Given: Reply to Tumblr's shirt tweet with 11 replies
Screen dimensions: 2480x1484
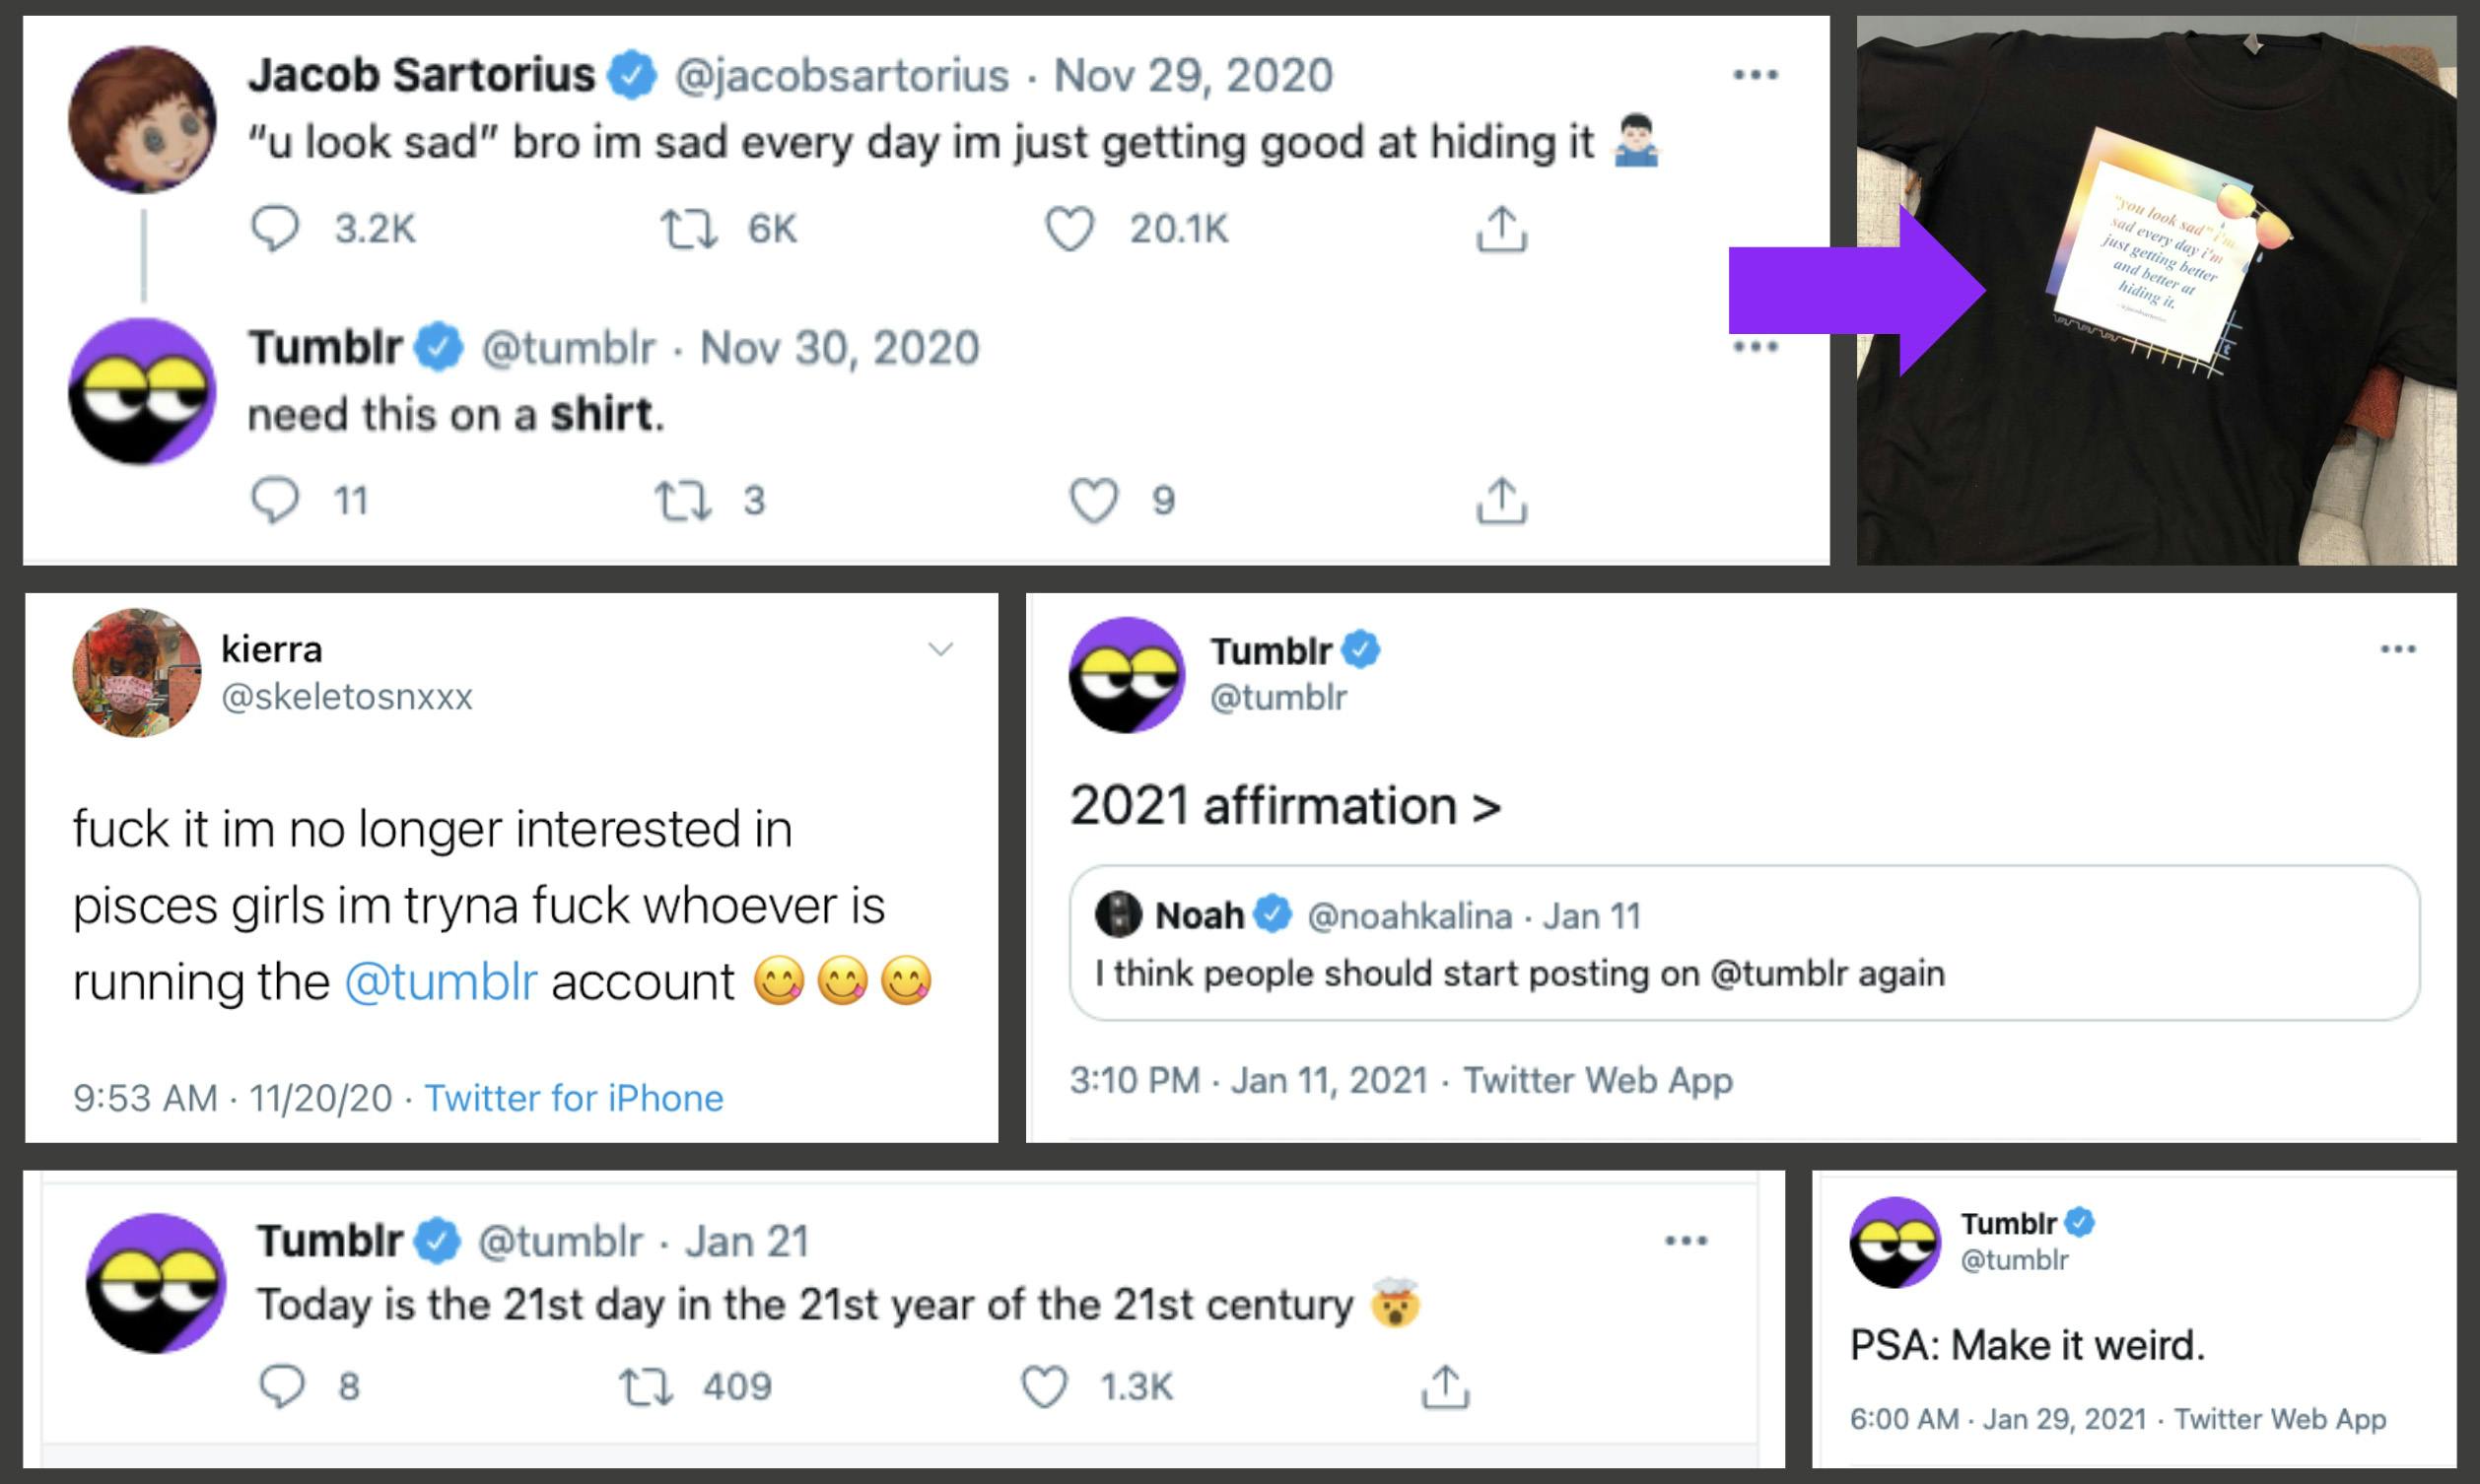Looking at the screenshot, I should click(x=275, y=500).
